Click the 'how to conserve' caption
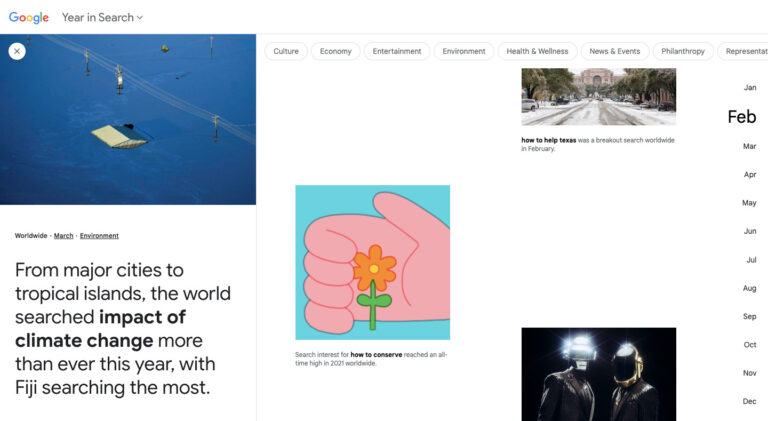768x421 pixels. (371, 359)
